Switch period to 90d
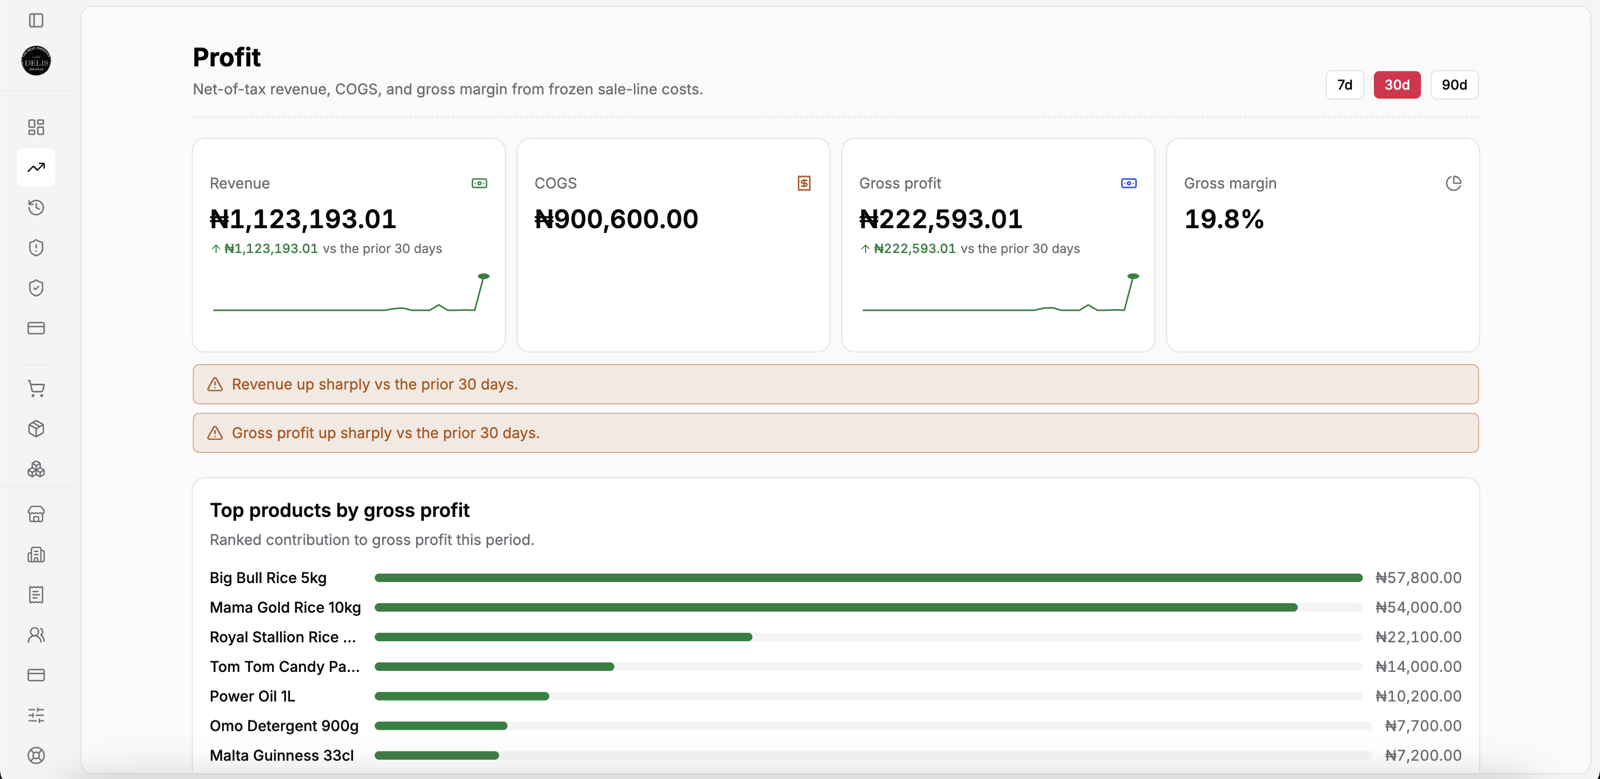Image resolution: width=1600 pixels, height=779 pixels. click(x=1455, y=85)
